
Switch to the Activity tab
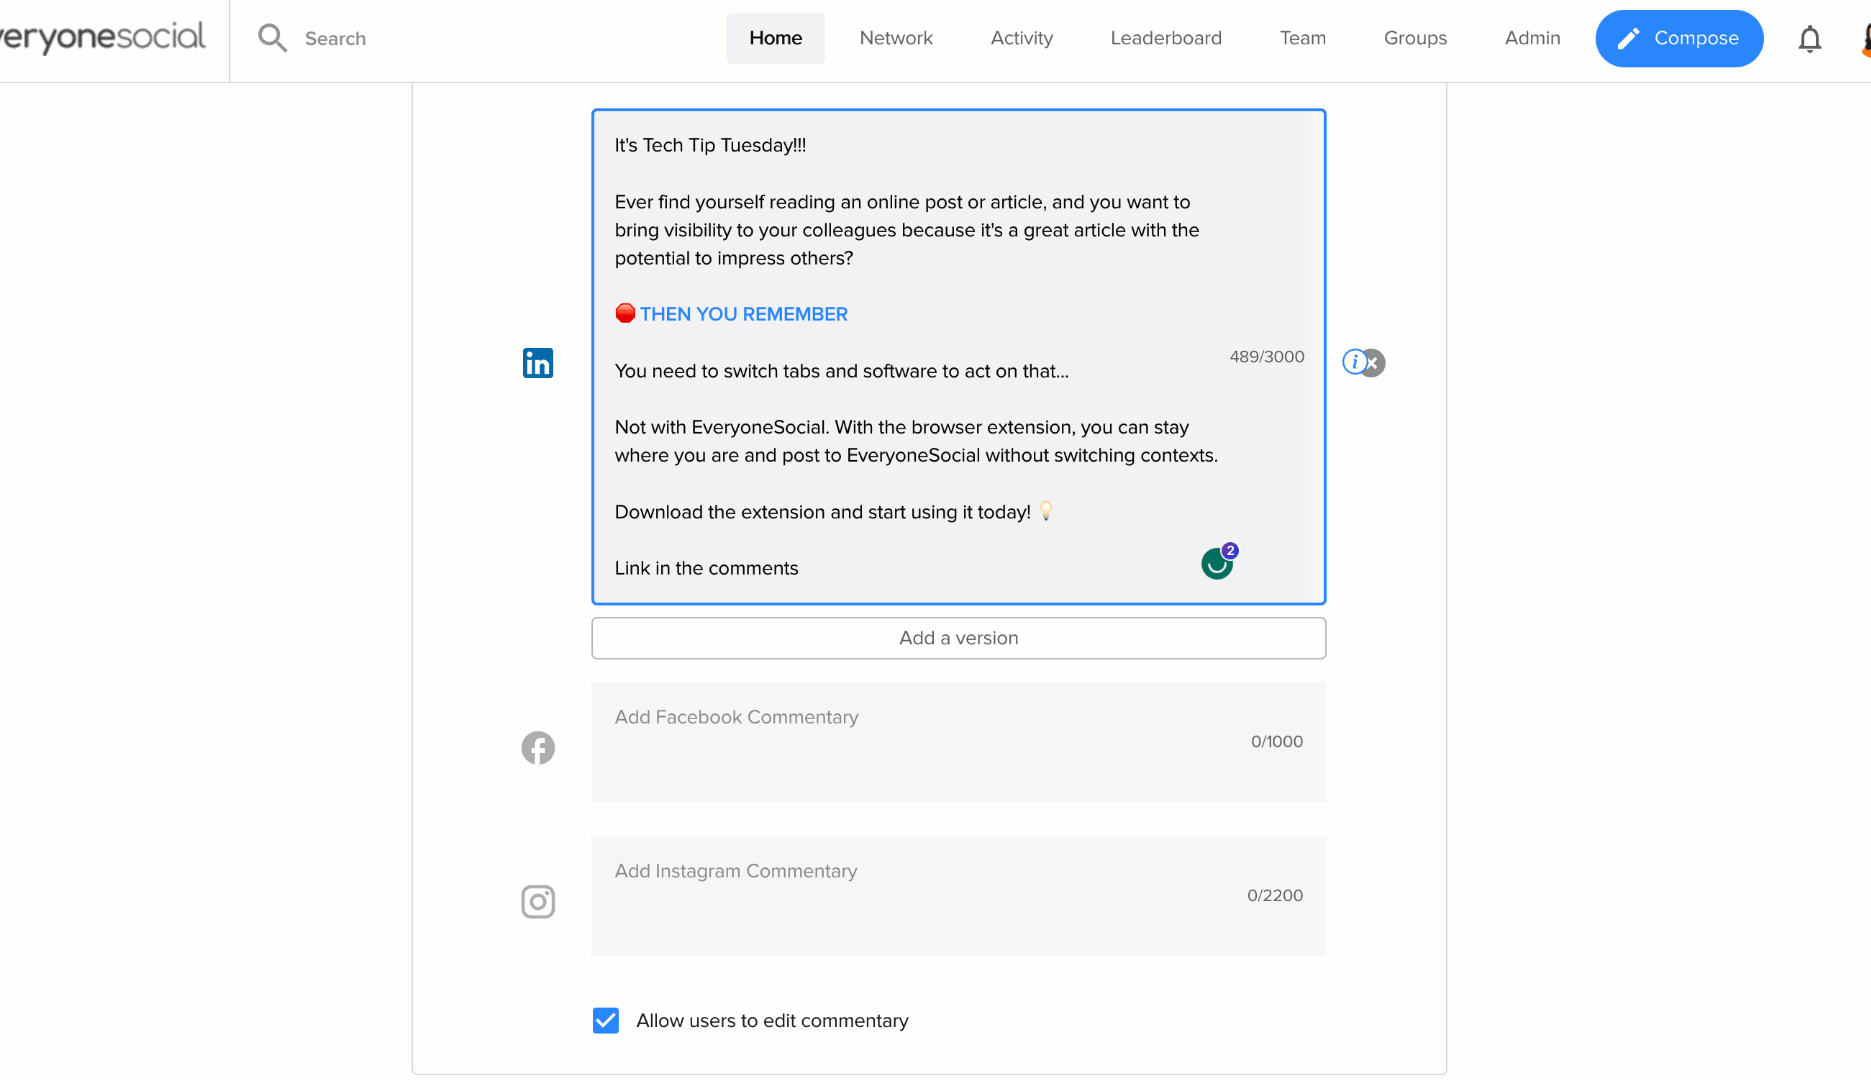pyautogui.click(x=1022, y=38)
